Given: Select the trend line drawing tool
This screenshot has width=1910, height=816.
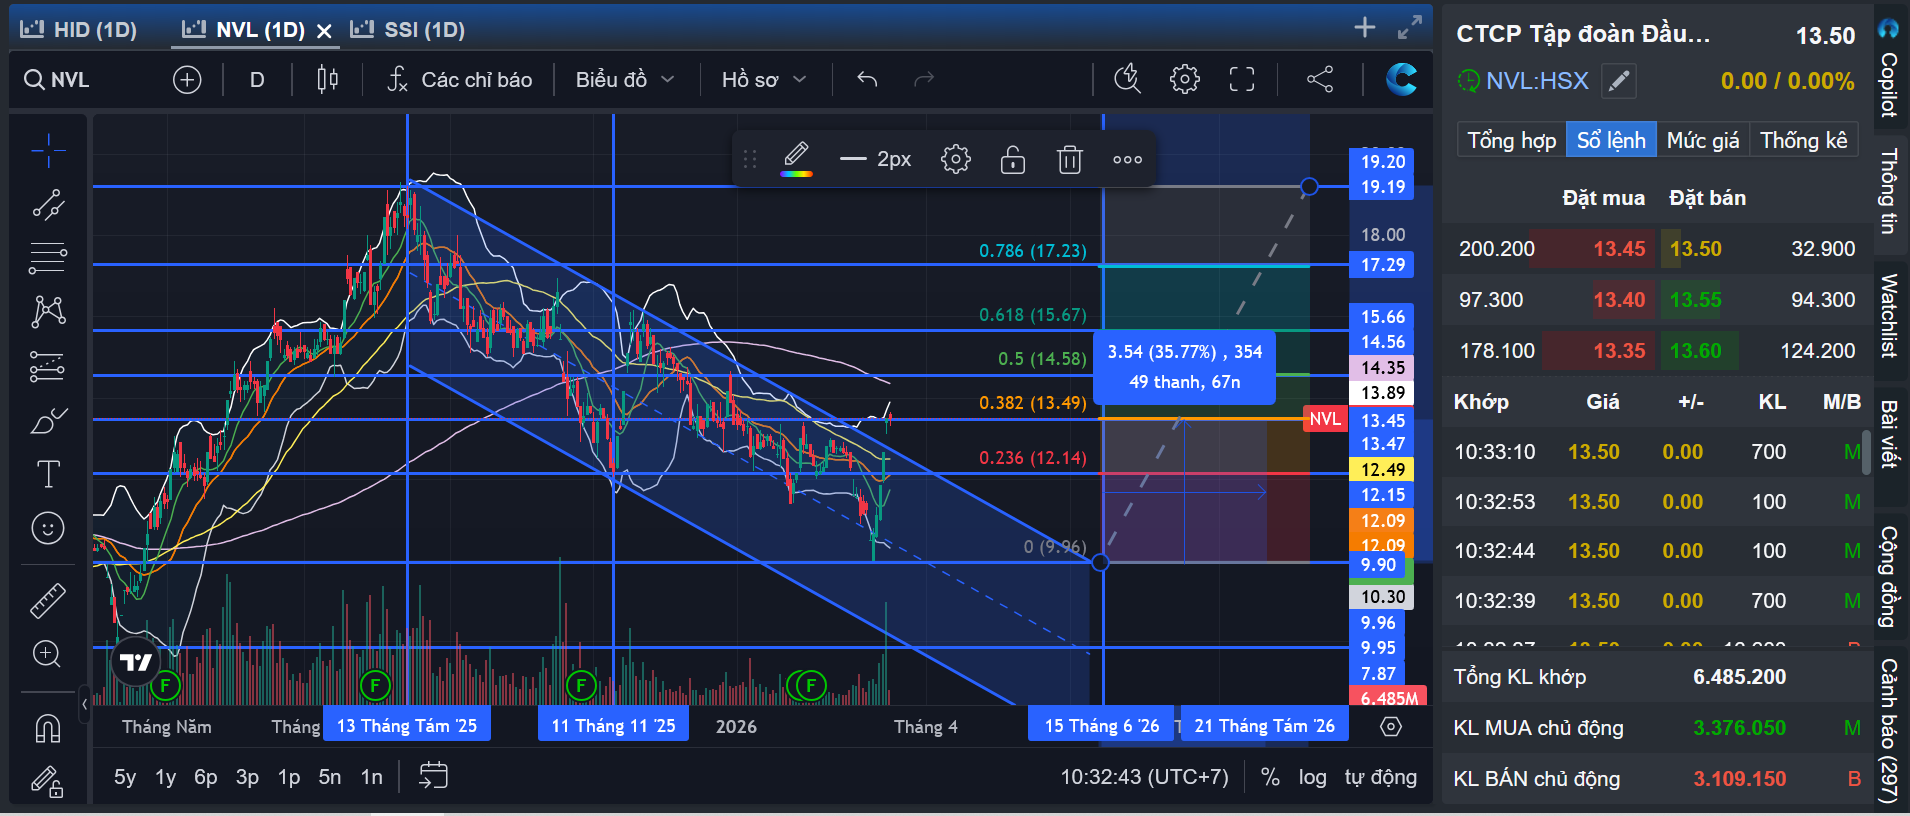Looking at the screenshot, I should pos(48,205).
